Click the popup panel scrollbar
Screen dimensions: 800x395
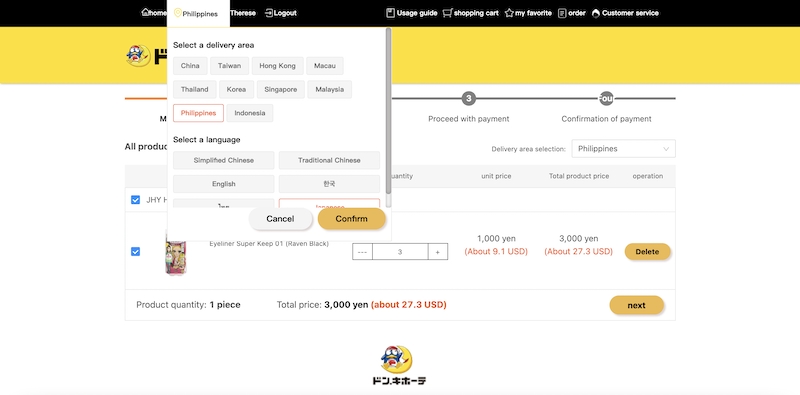[x=388, y=111]
